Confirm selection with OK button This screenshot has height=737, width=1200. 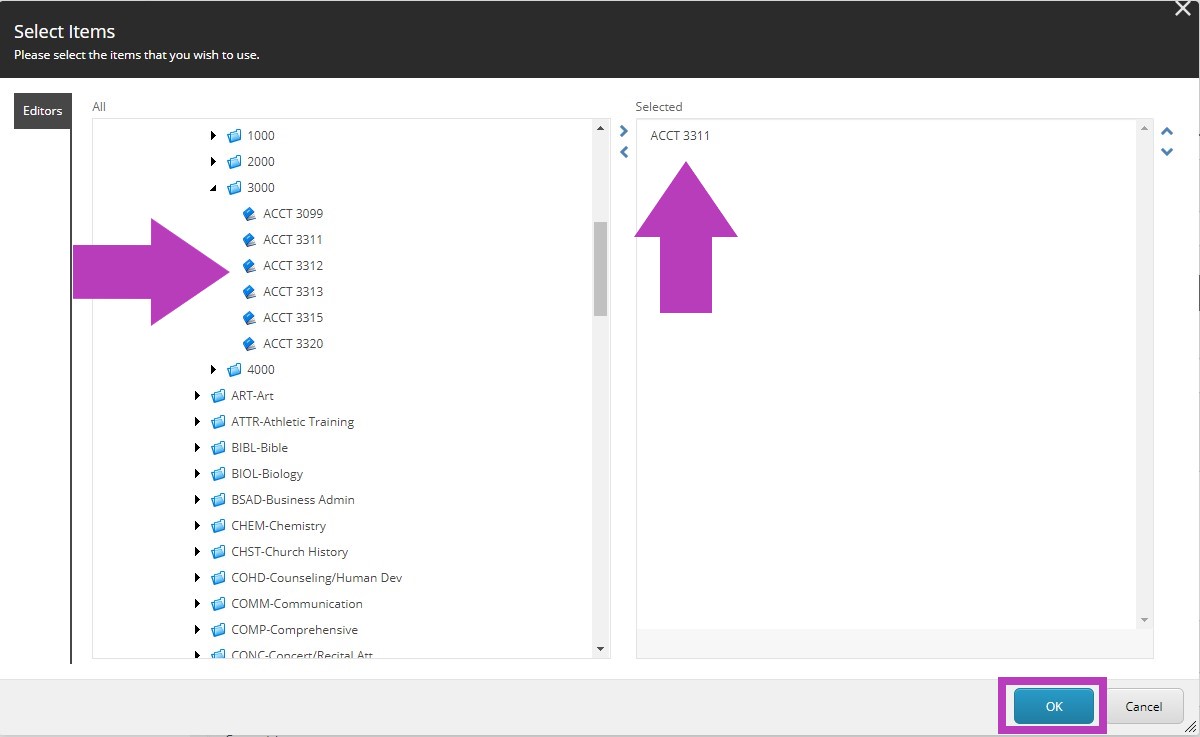pos(1054,706)
